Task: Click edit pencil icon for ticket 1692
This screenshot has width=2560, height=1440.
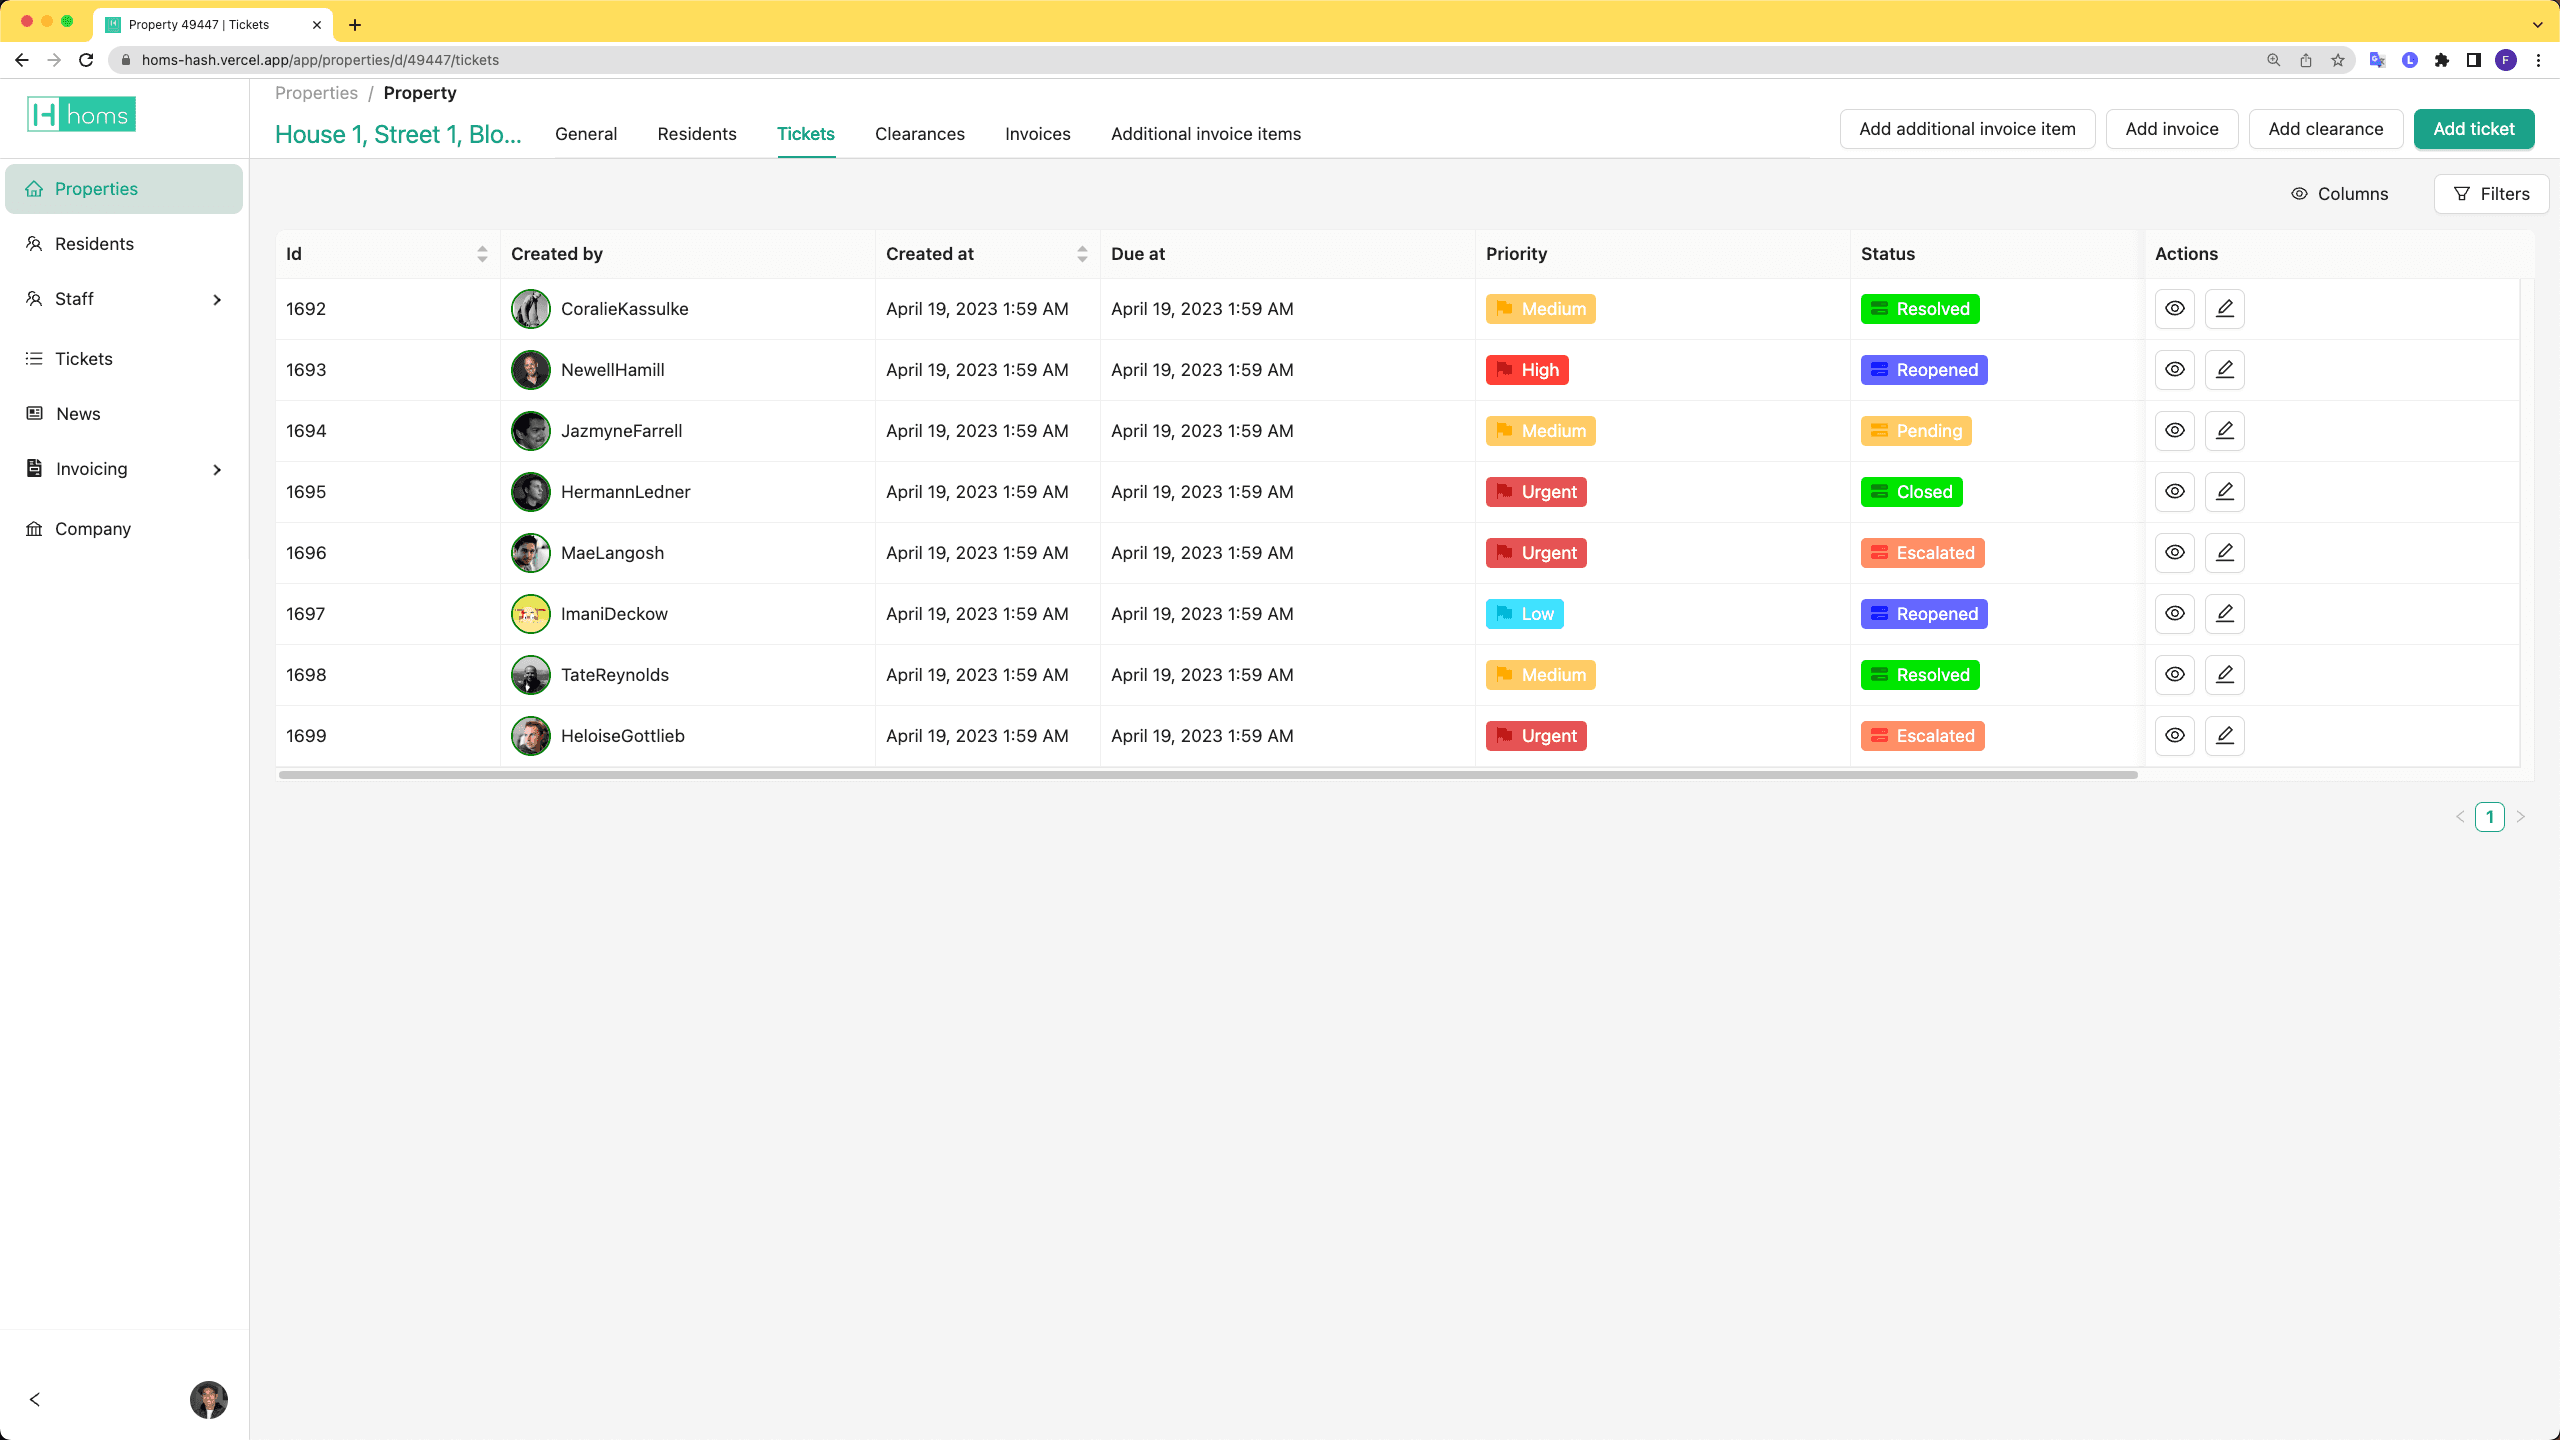Action: [x=2224, y=309]
